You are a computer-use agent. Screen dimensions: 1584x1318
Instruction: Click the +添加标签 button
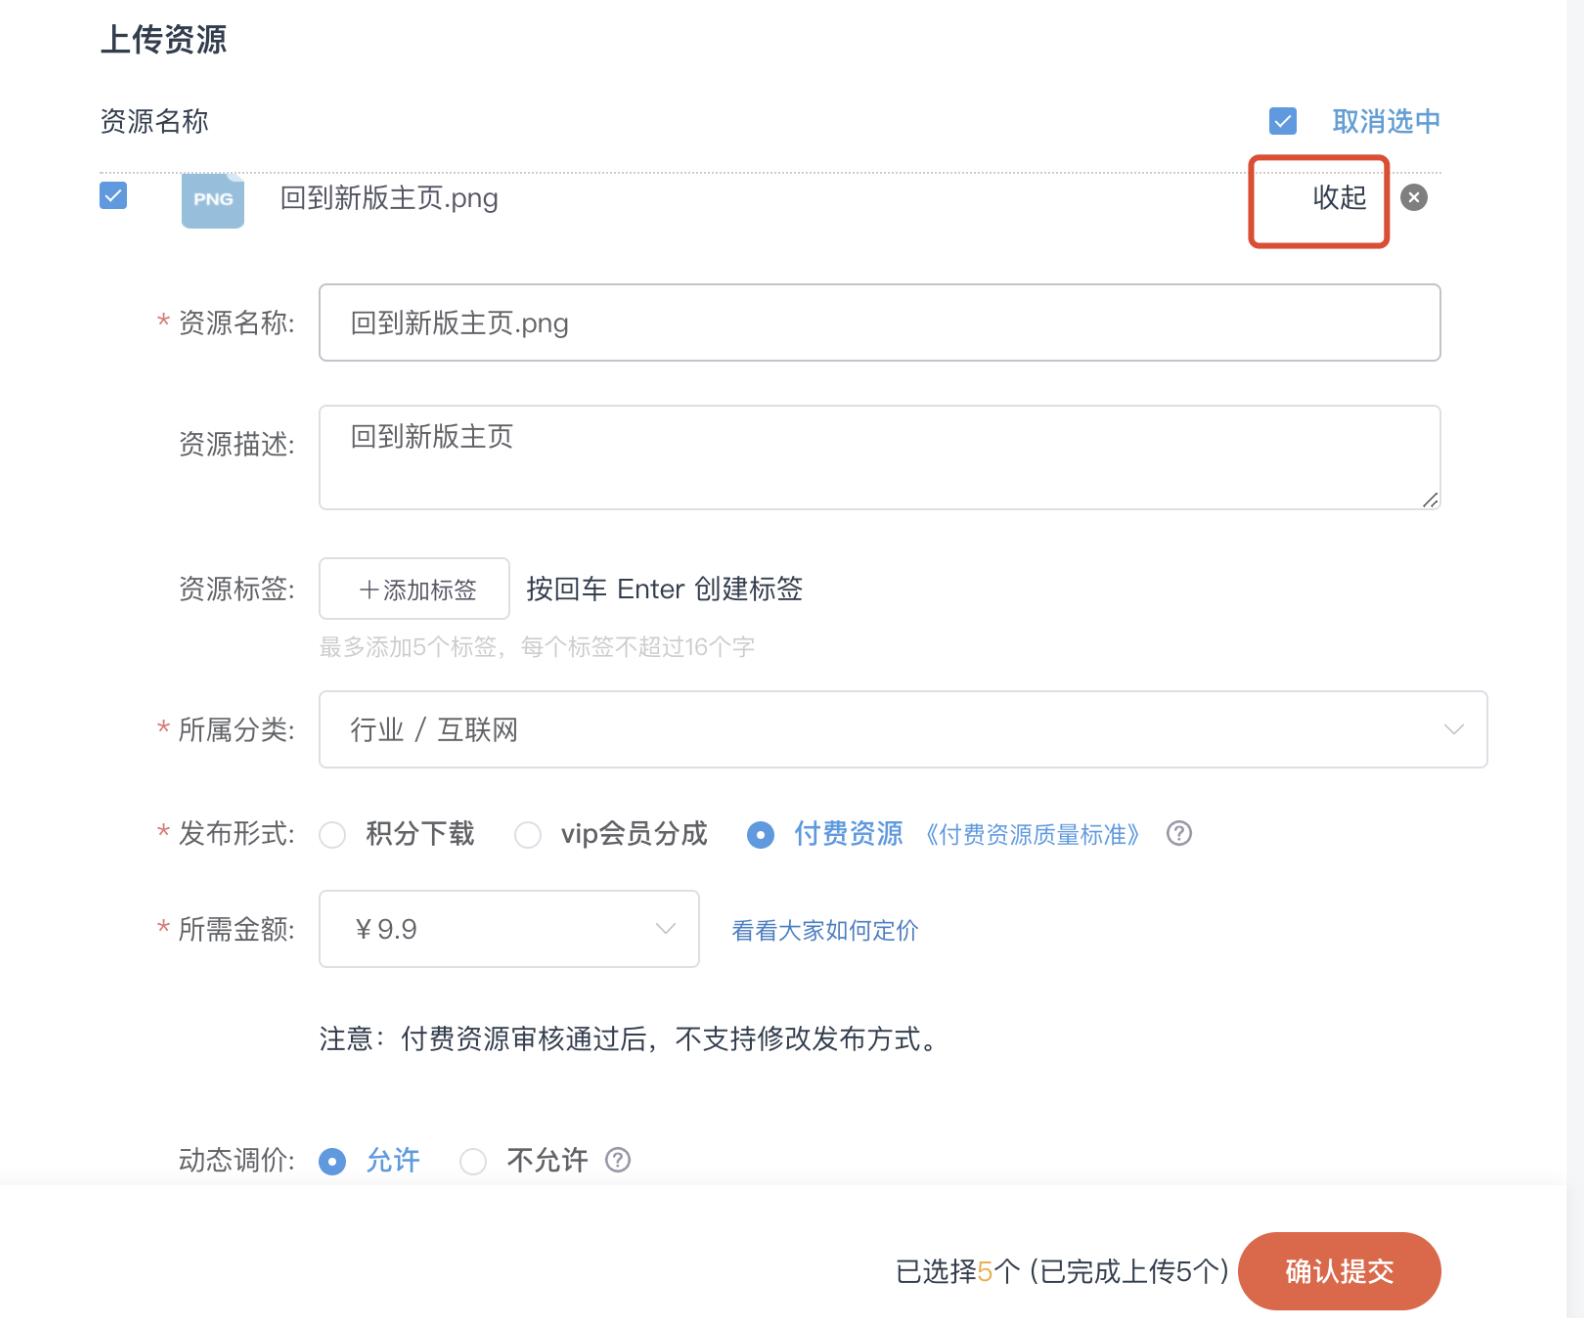(x=414, y=589)
